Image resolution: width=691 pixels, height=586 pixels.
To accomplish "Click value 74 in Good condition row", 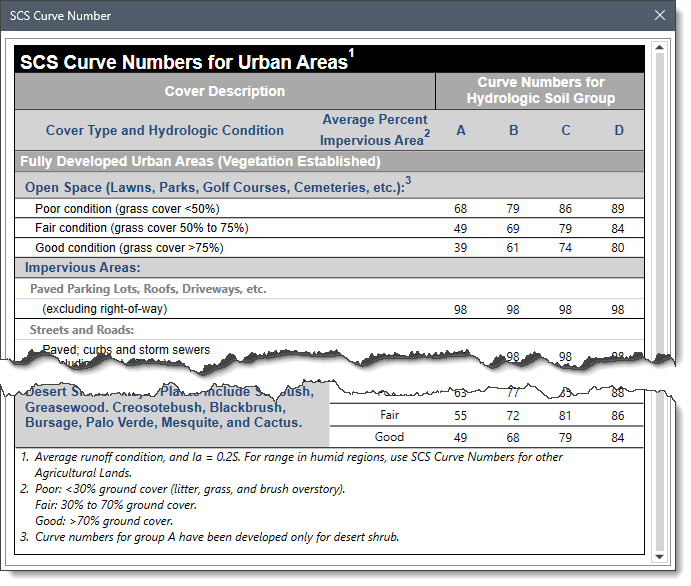I will (x=565, y=248).
